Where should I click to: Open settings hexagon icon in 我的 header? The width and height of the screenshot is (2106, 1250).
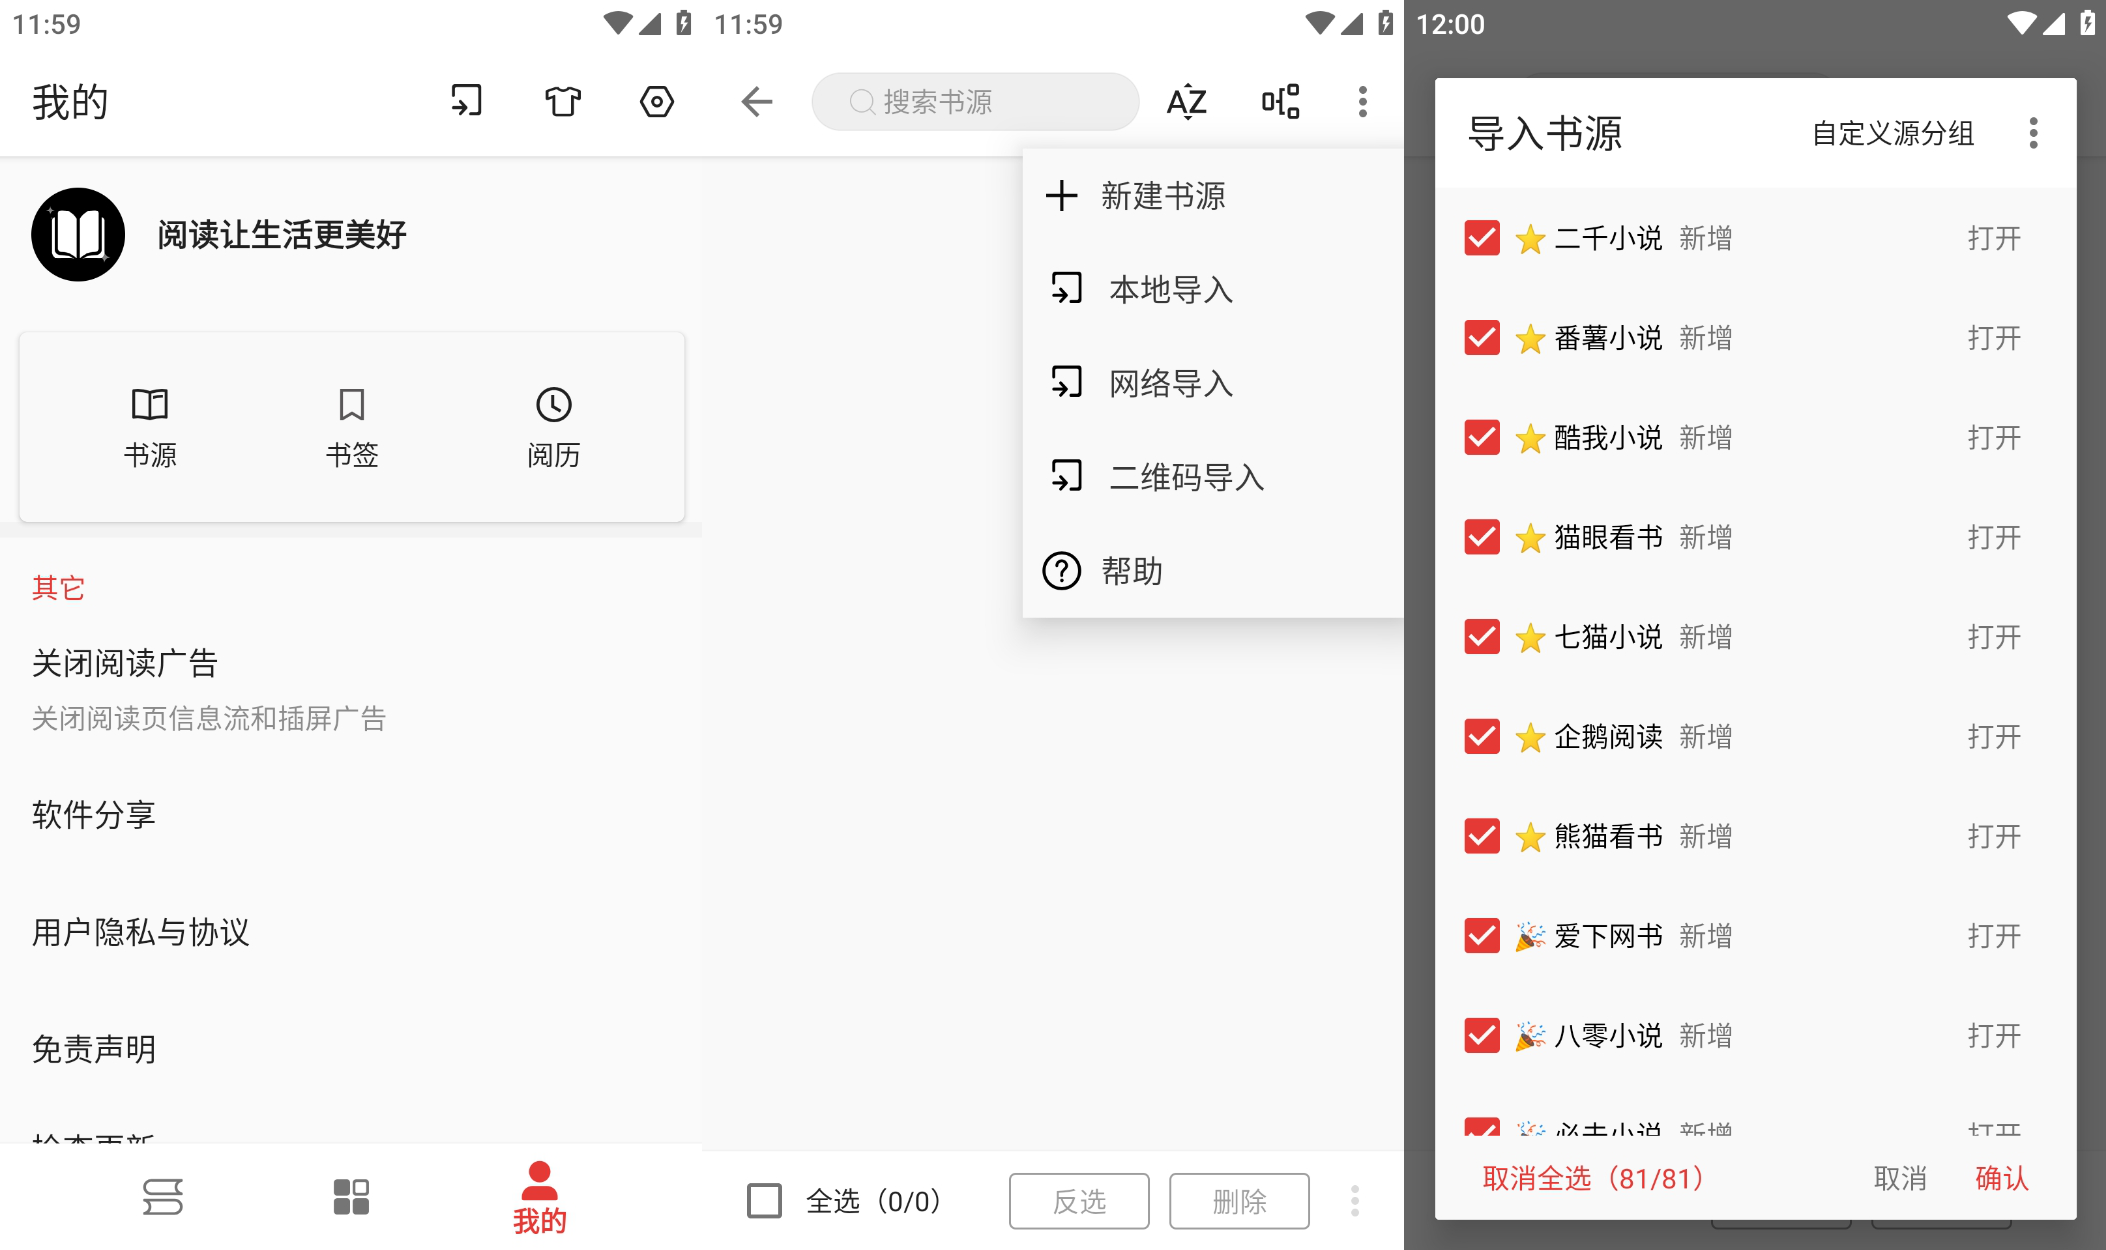pos(657,101)
